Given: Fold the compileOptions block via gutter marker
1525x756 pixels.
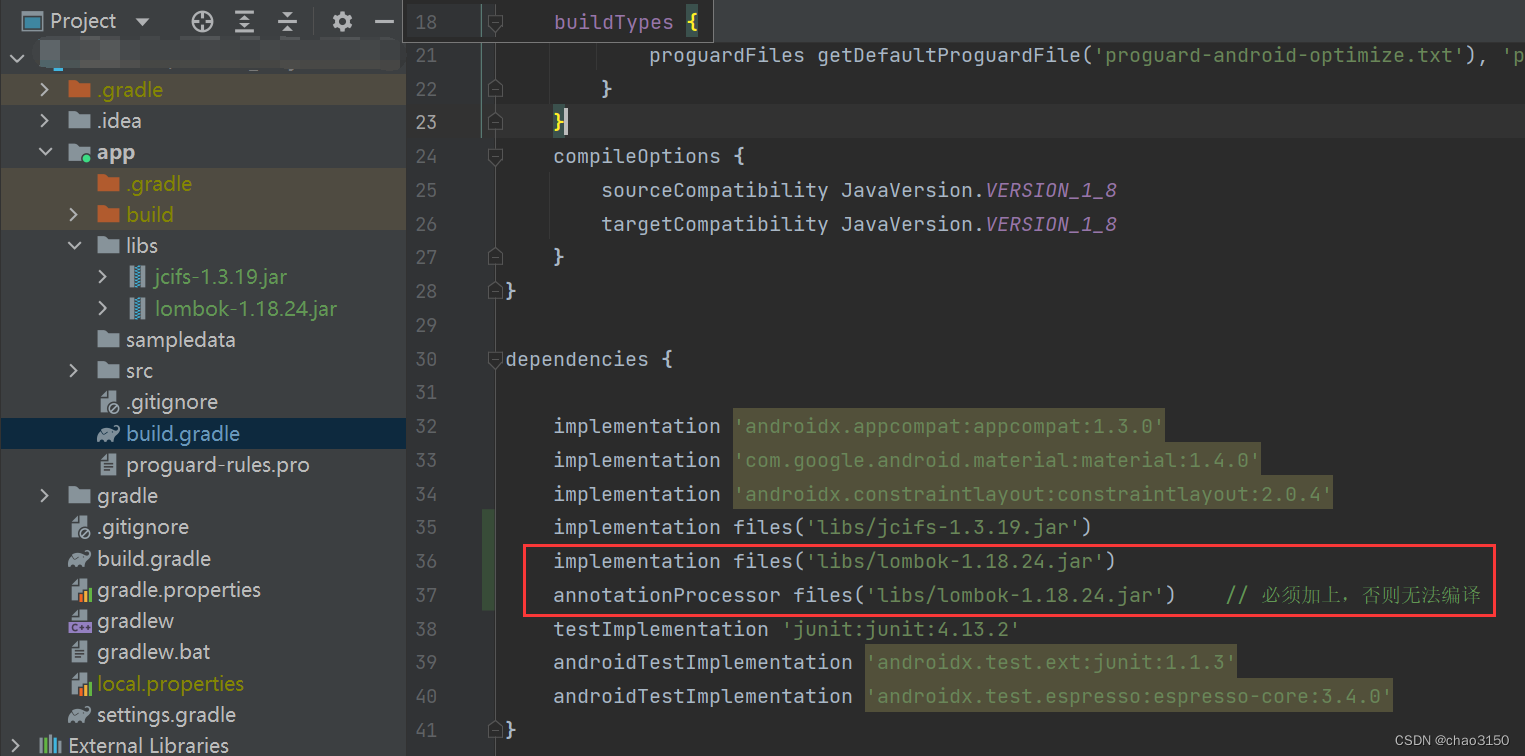Looking at the screenshot, I should (x=494, y=157).
